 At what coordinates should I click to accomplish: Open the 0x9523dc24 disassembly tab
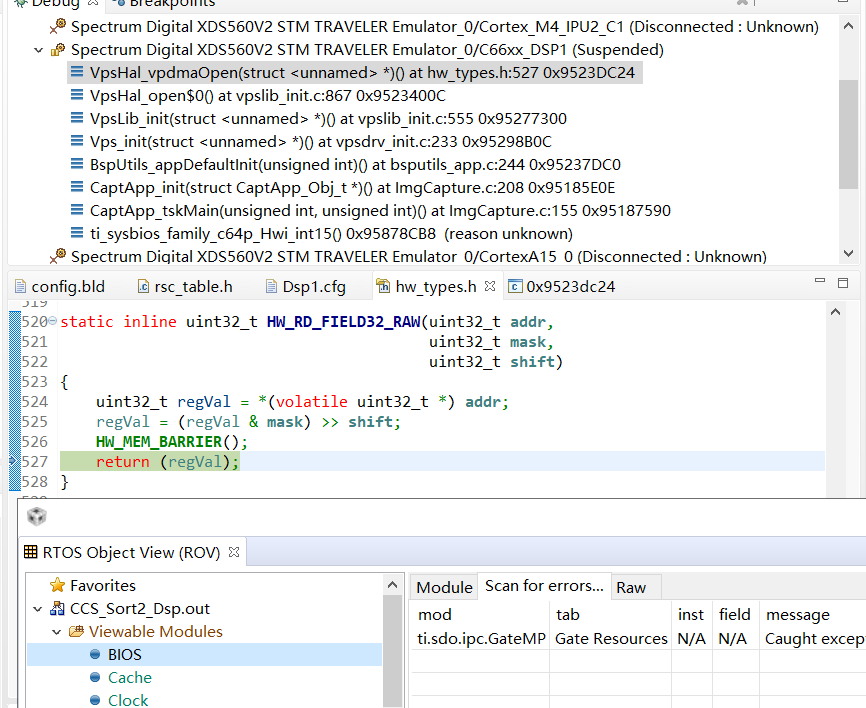[x=562, y=287]
